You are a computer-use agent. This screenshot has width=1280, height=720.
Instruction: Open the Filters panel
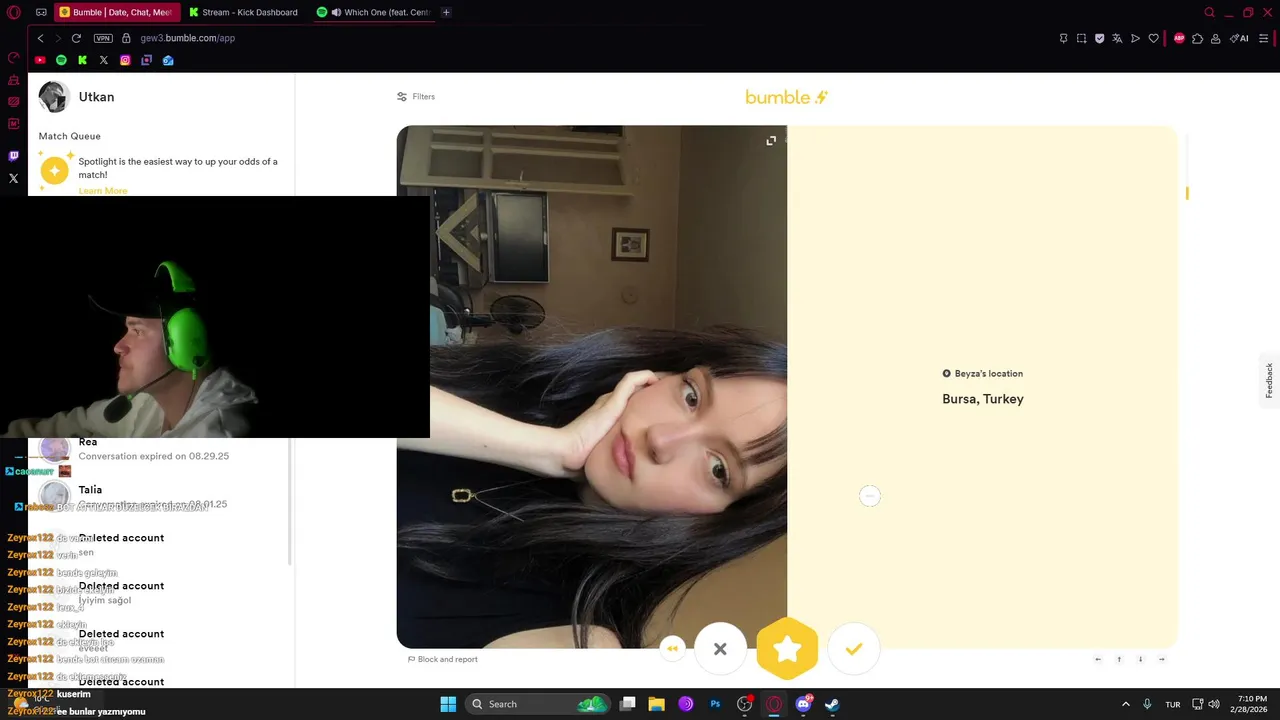pyautogui.click(x=416, y=97)
